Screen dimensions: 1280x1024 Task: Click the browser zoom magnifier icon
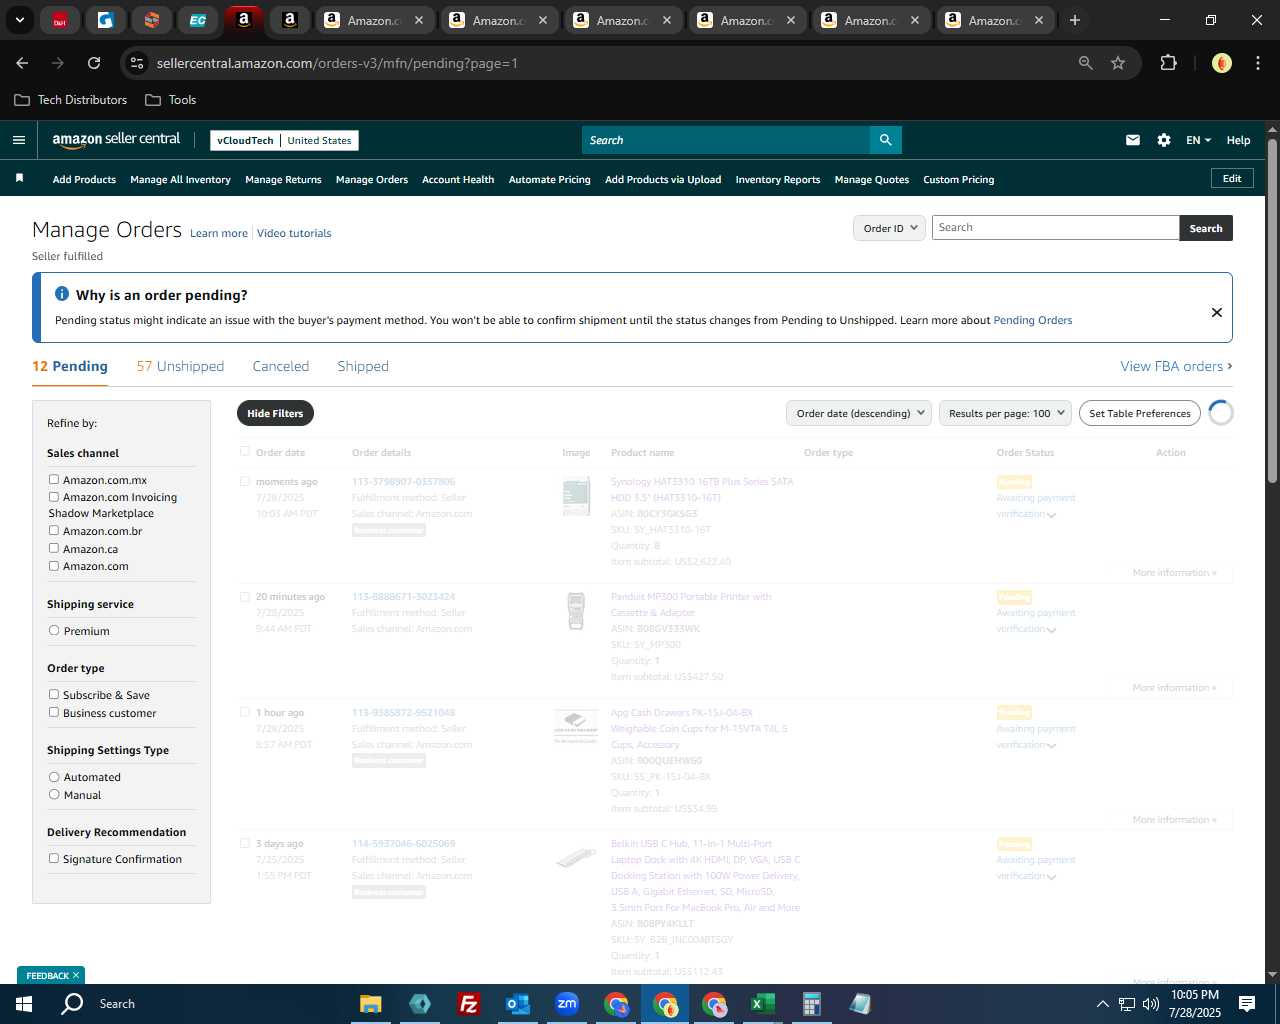click(x=1086, y=63)
